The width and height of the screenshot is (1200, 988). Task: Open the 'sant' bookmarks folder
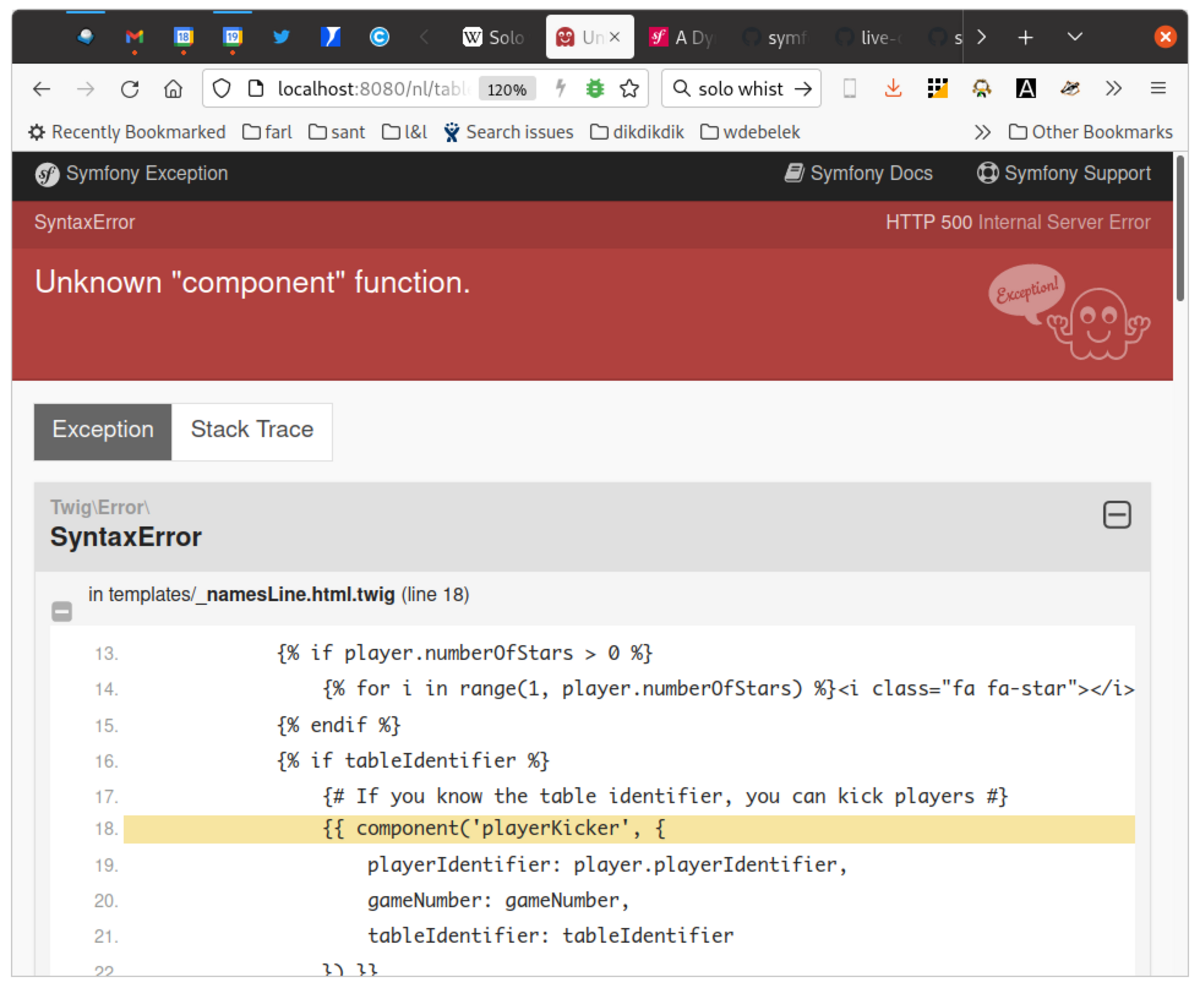(x=337, y=132)
